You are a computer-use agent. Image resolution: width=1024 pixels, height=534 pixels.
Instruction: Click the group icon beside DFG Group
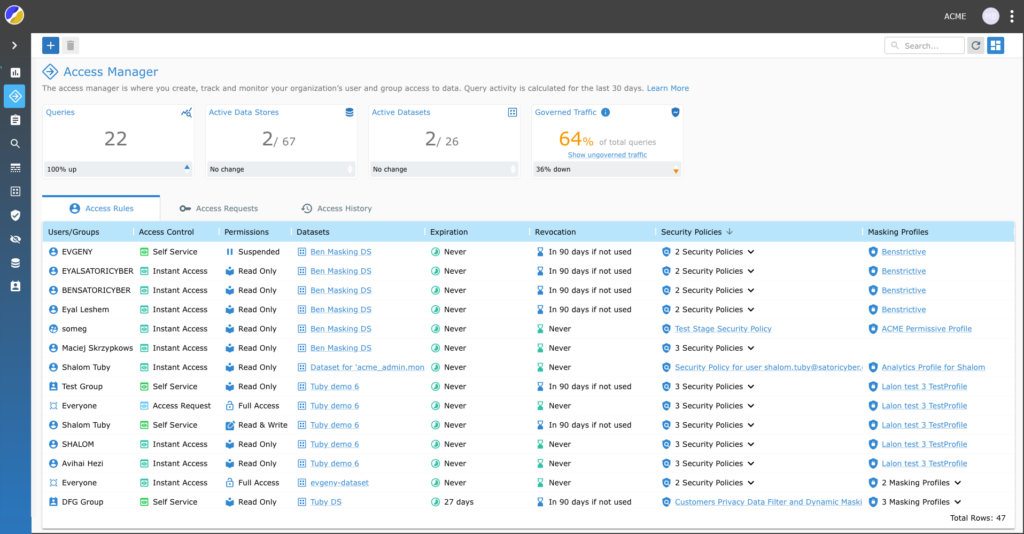[x=54, y=502]
